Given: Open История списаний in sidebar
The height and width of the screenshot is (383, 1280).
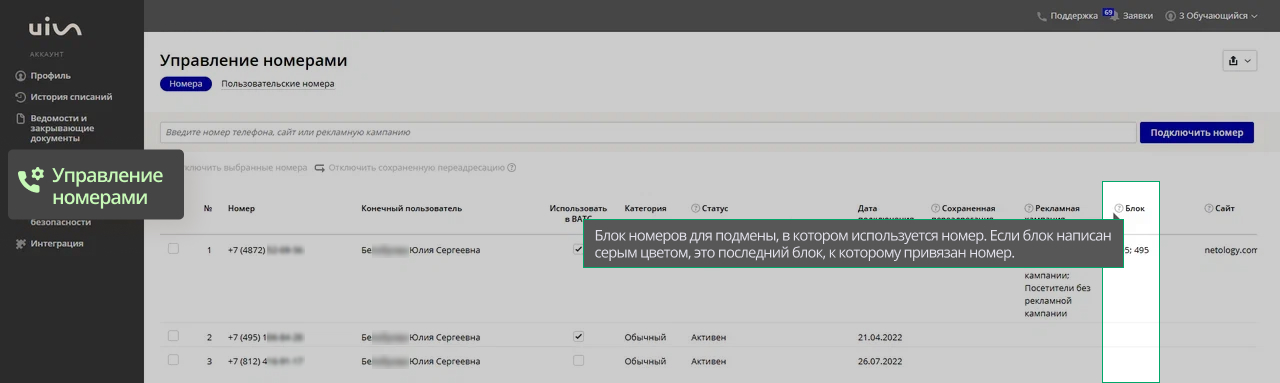Looking at the screenshot, I should [x=71, y=97].
